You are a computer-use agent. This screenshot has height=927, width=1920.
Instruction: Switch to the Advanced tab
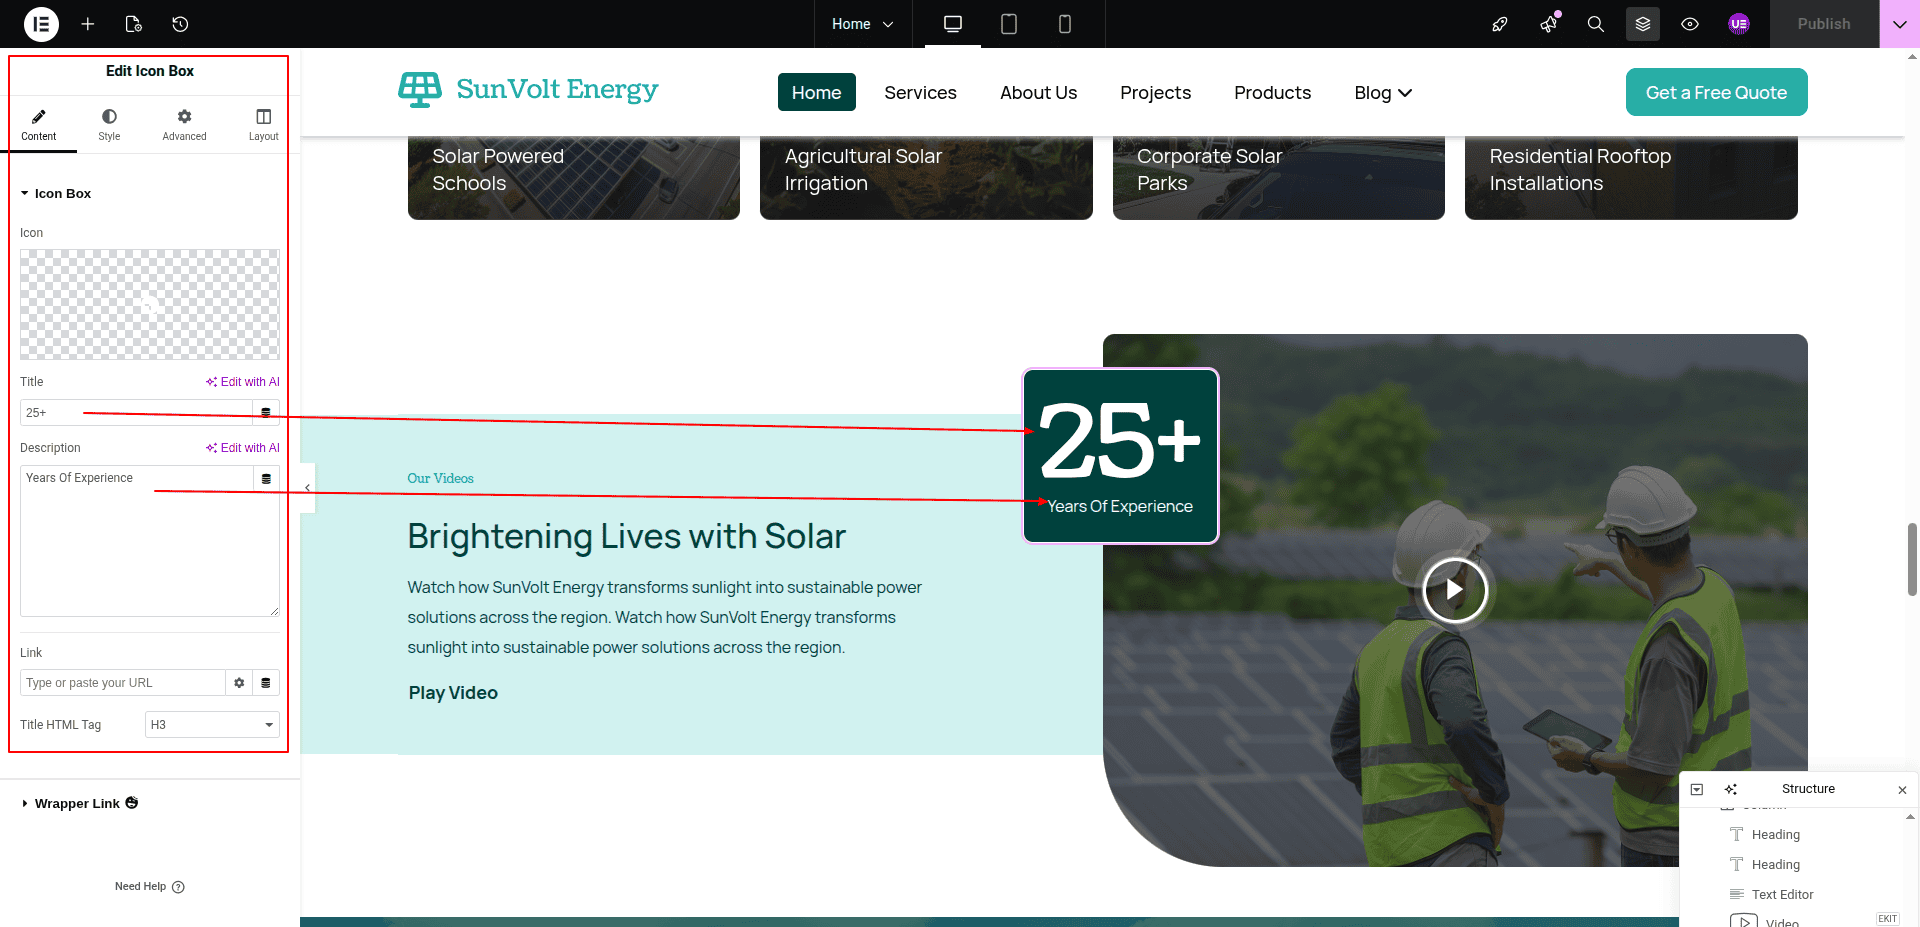(184, 125)
